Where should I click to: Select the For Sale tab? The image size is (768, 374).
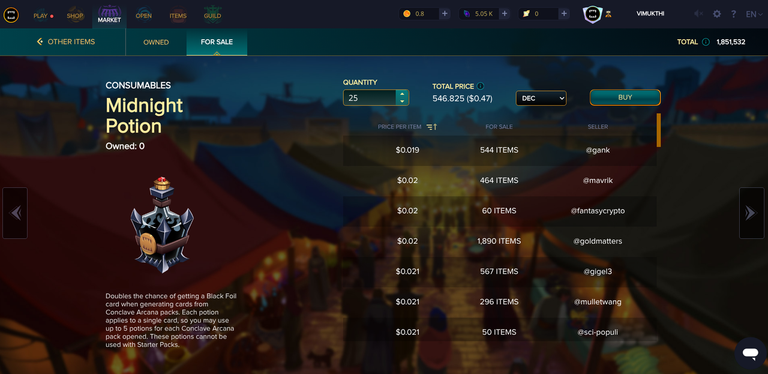click(x=216, y=42)
